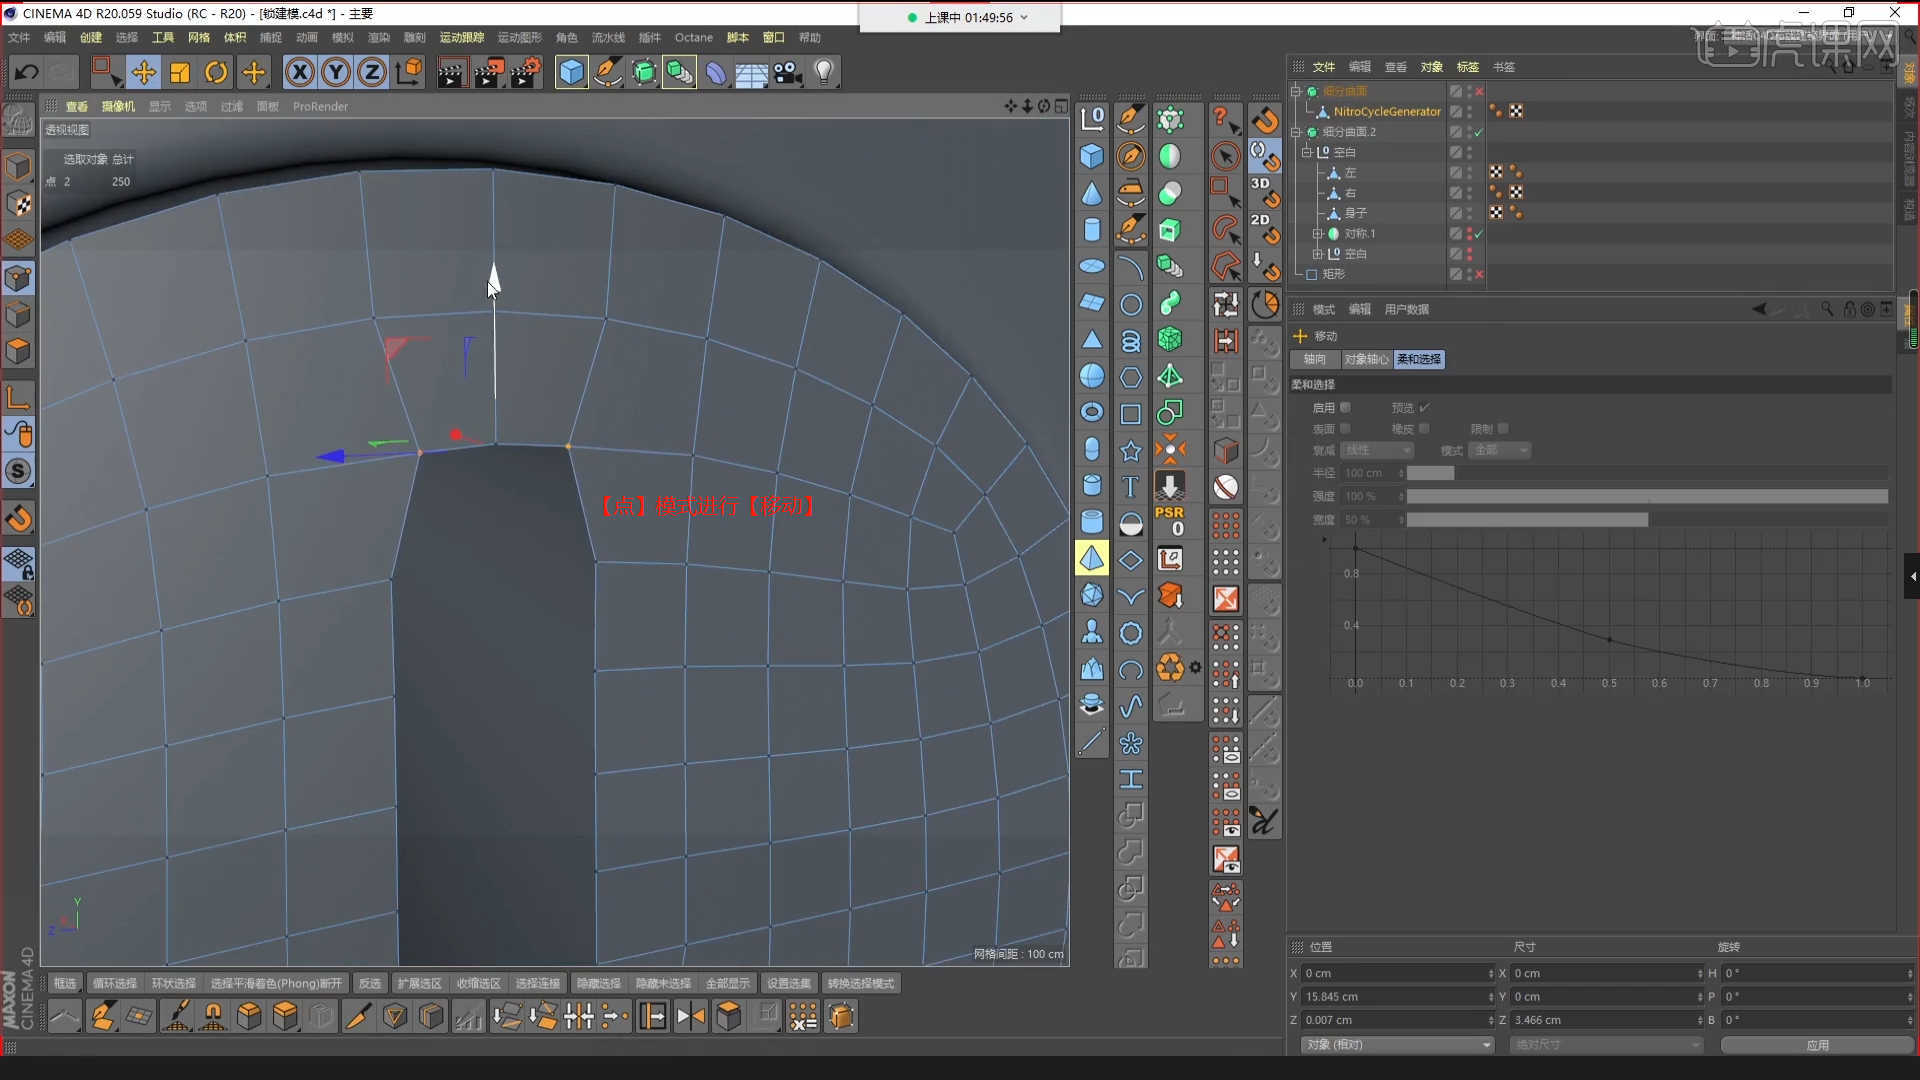1920x1080 pixels.
Task: Add a cube primitive from toolbar
Action: click(x=571, y=72)
